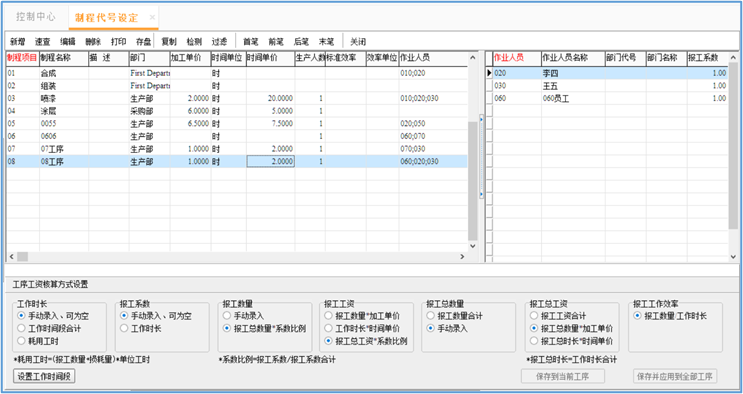Switch to the 控制中心 tab
Viewport: 743px width, 394px height.
point(36,17)
